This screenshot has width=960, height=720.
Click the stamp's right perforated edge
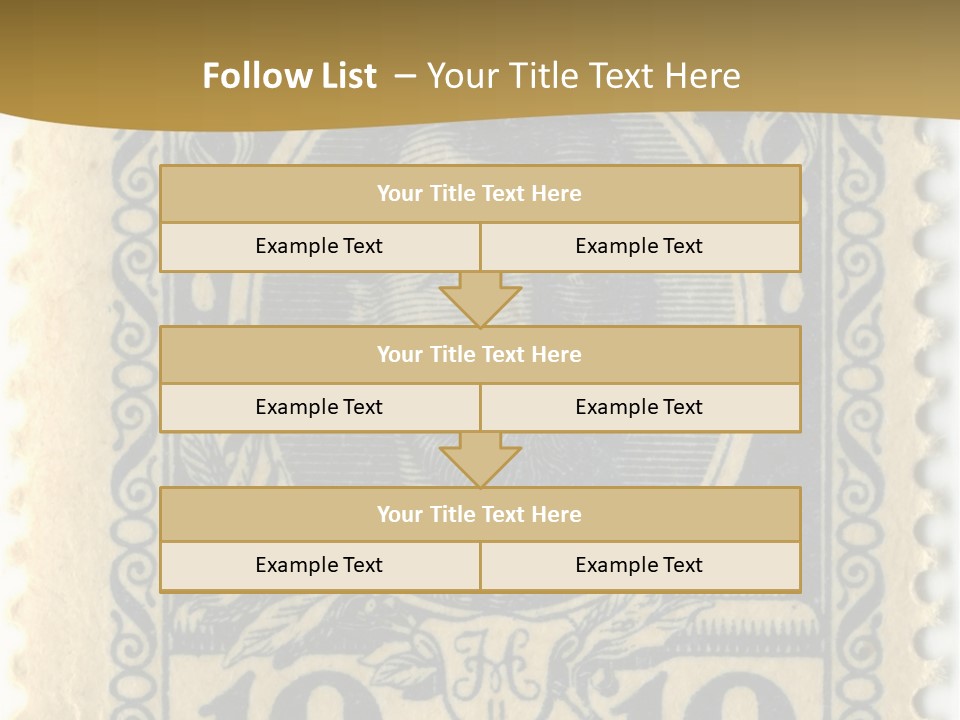click(938, 400)
